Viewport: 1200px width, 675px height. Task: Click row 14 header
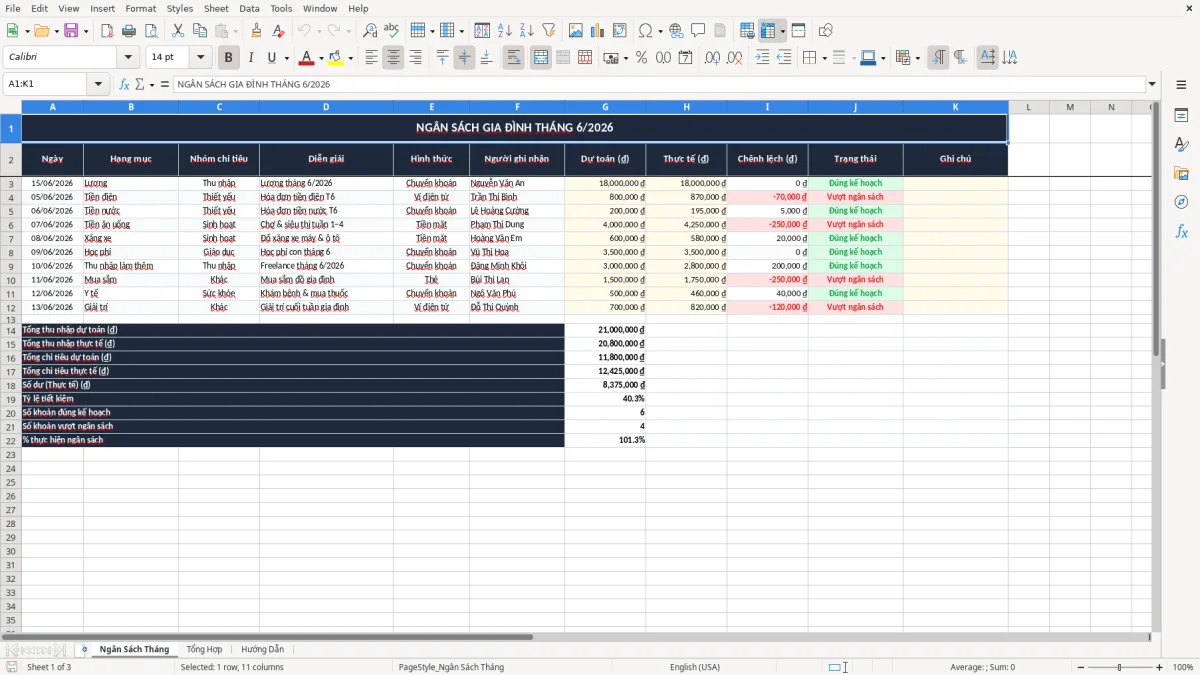11,330
